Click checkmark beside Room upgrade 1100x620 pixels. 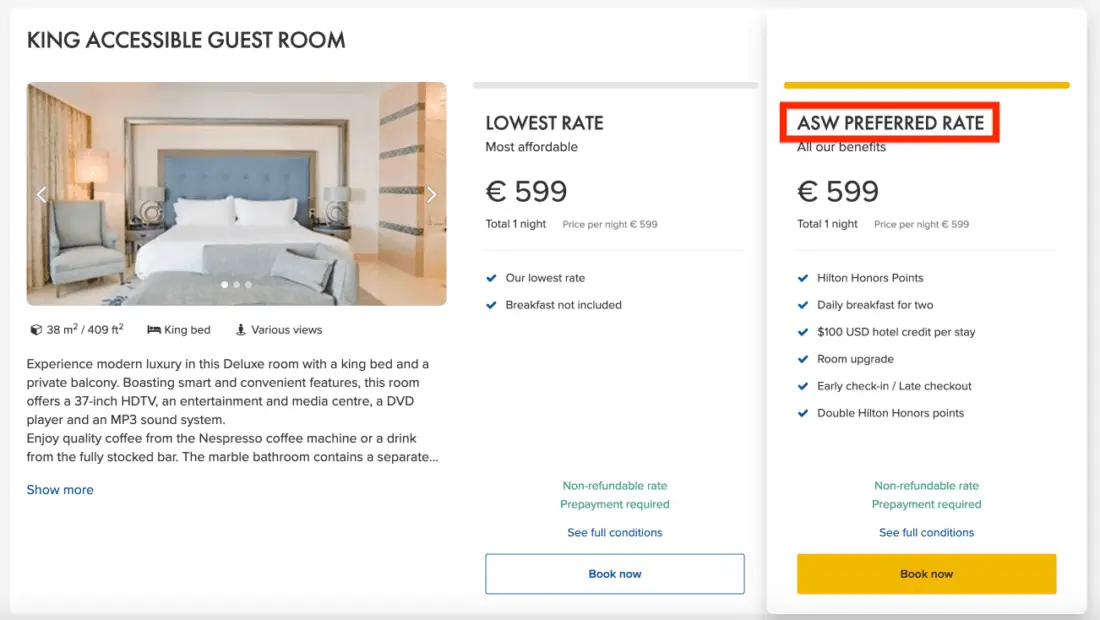click(803, 359)
